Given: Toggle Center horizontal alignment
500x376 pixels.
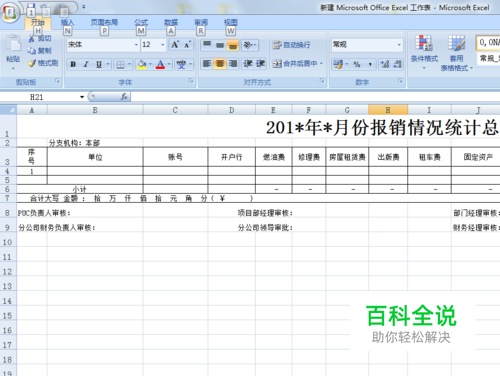Looking at the screenshot, I should 220,63.
